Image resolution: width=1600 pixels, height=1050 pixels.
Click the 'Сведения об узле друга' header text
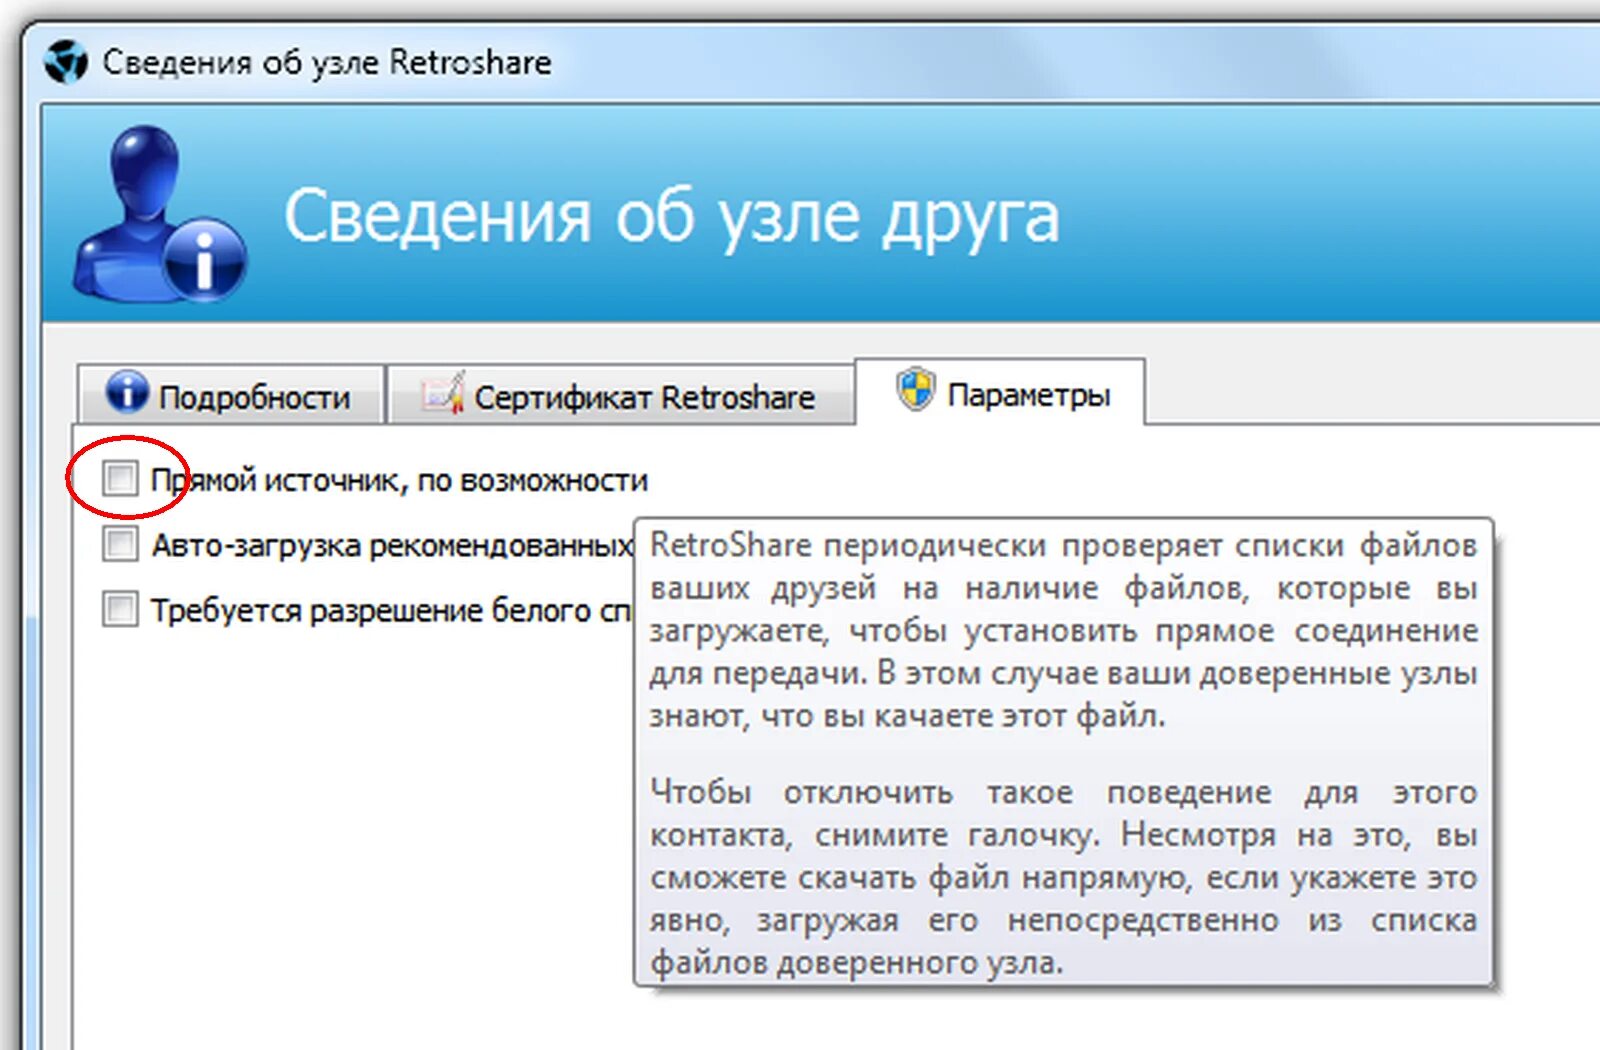[671, 216]
